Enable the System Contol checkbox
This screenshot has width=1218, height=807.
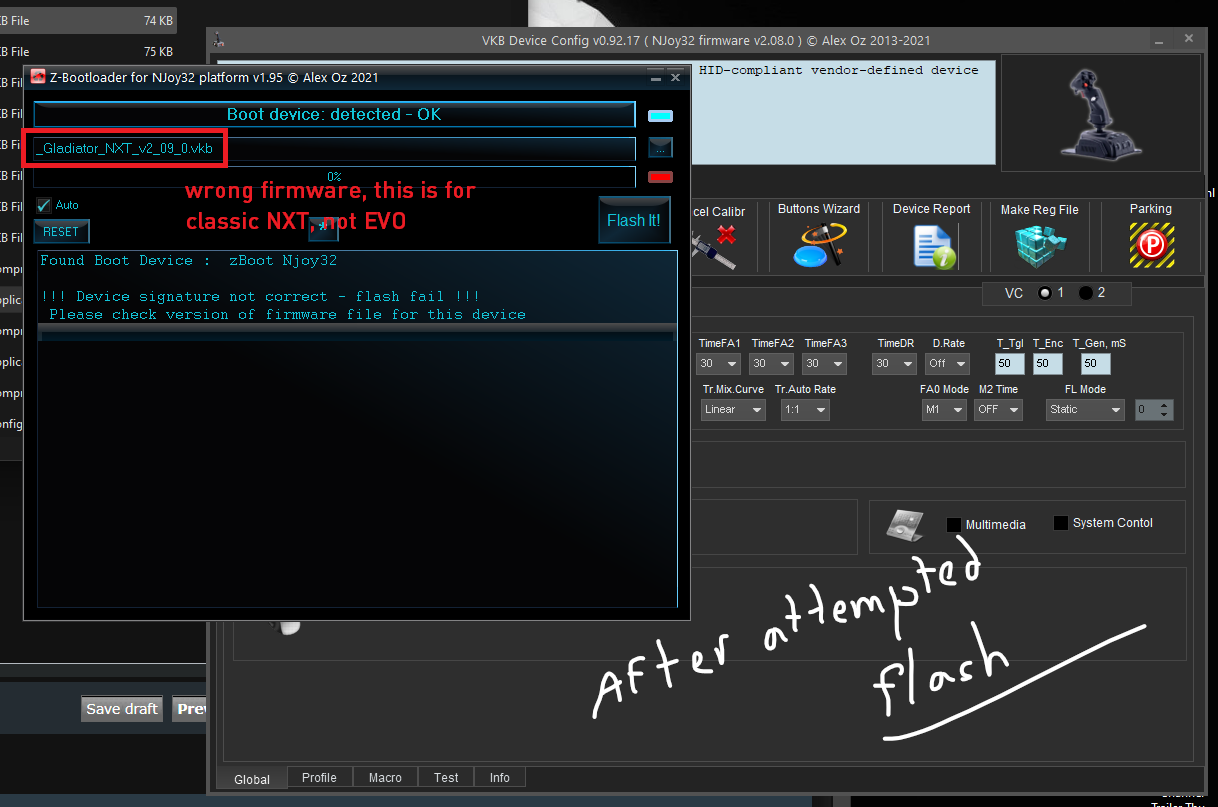1061,523
